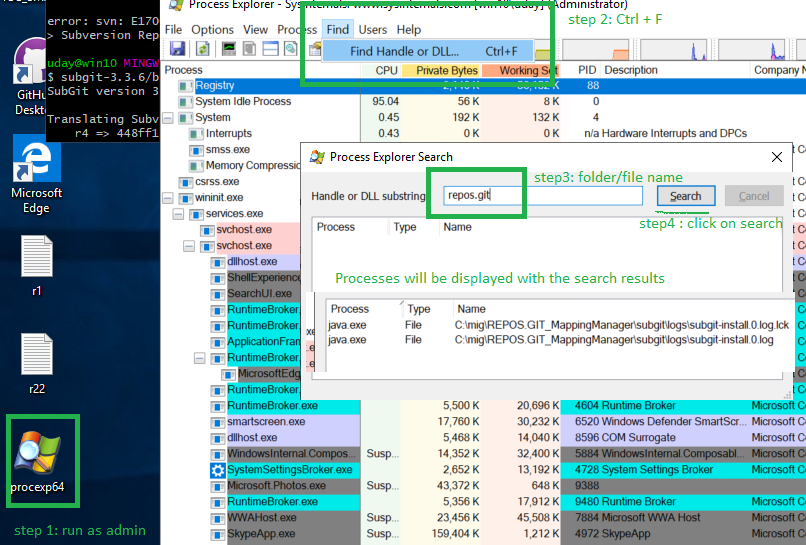Open the Help menu
This screenshot has width=806, height=545.
click(409, 30)
